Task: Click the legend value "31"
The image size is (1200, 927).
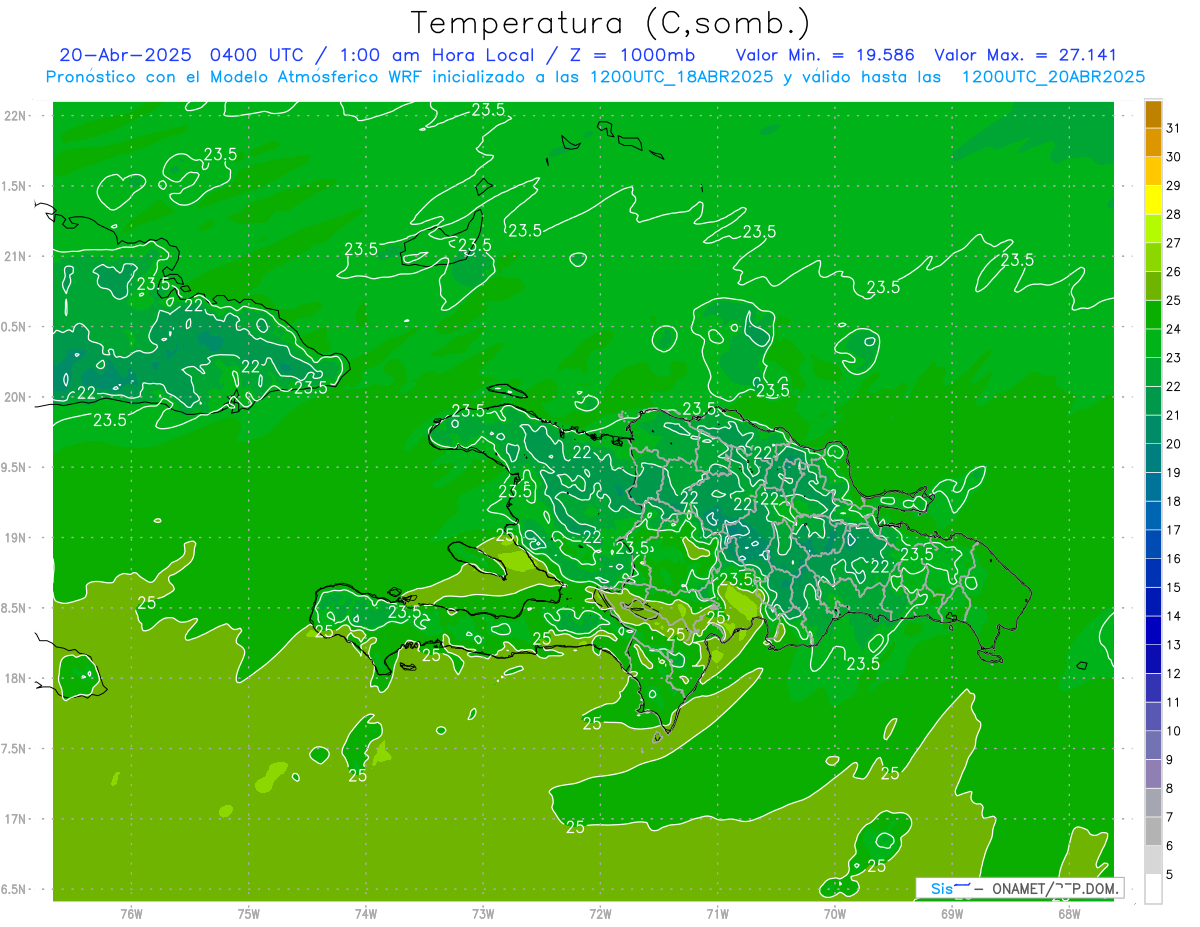Action: (1174, 128)
